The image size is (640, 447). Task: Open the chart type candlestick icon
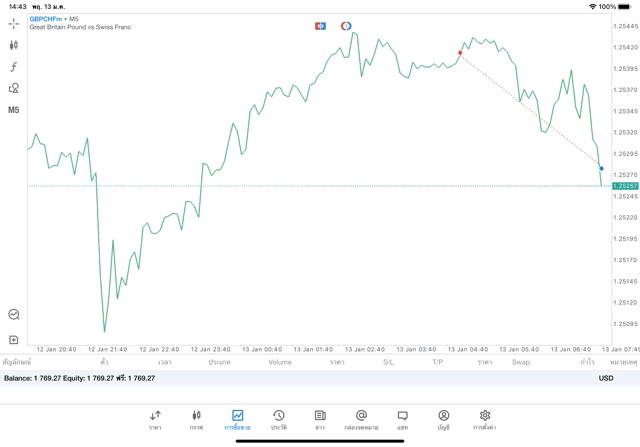click(x=14, y=45)
